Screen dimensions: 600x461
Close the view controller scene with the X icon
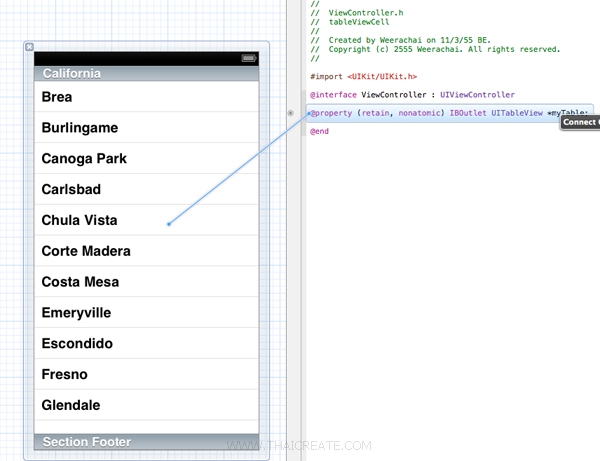tap(29, 47)
